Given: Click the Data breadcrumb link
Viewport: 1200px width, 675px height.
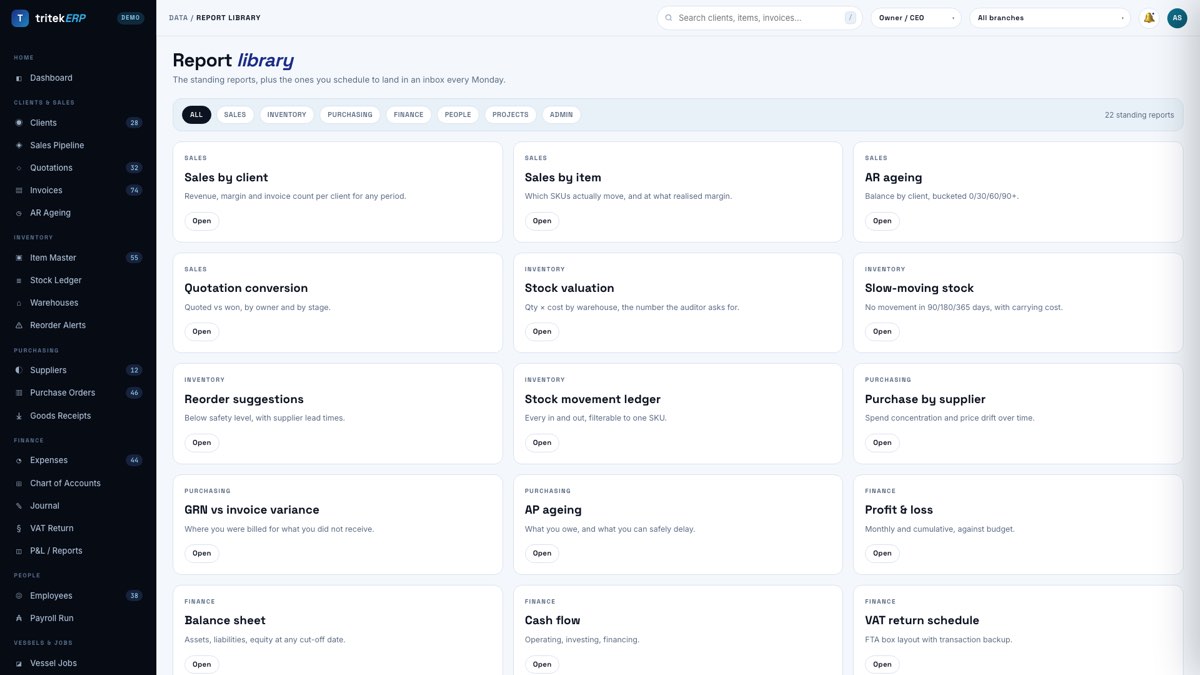Looking at the screenshot, I should coord(178,18).
